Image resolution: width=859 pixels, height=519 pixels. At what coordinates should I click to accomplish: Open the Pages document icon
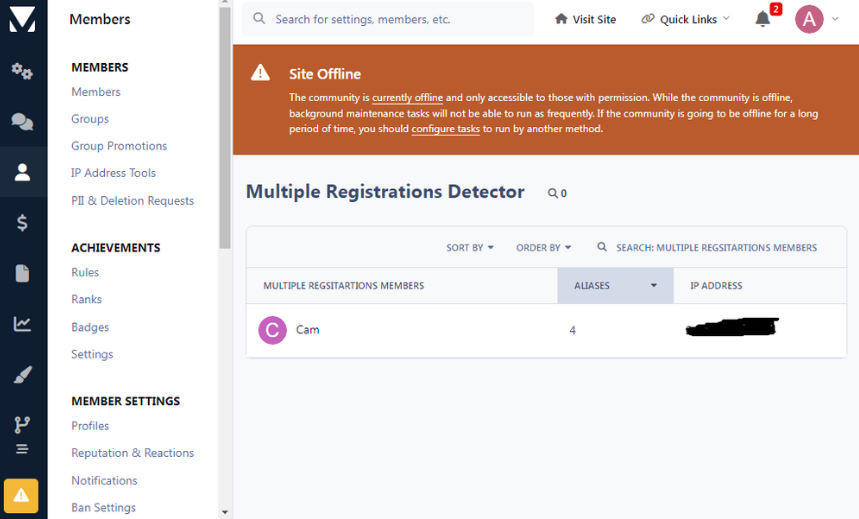[22, 273]
